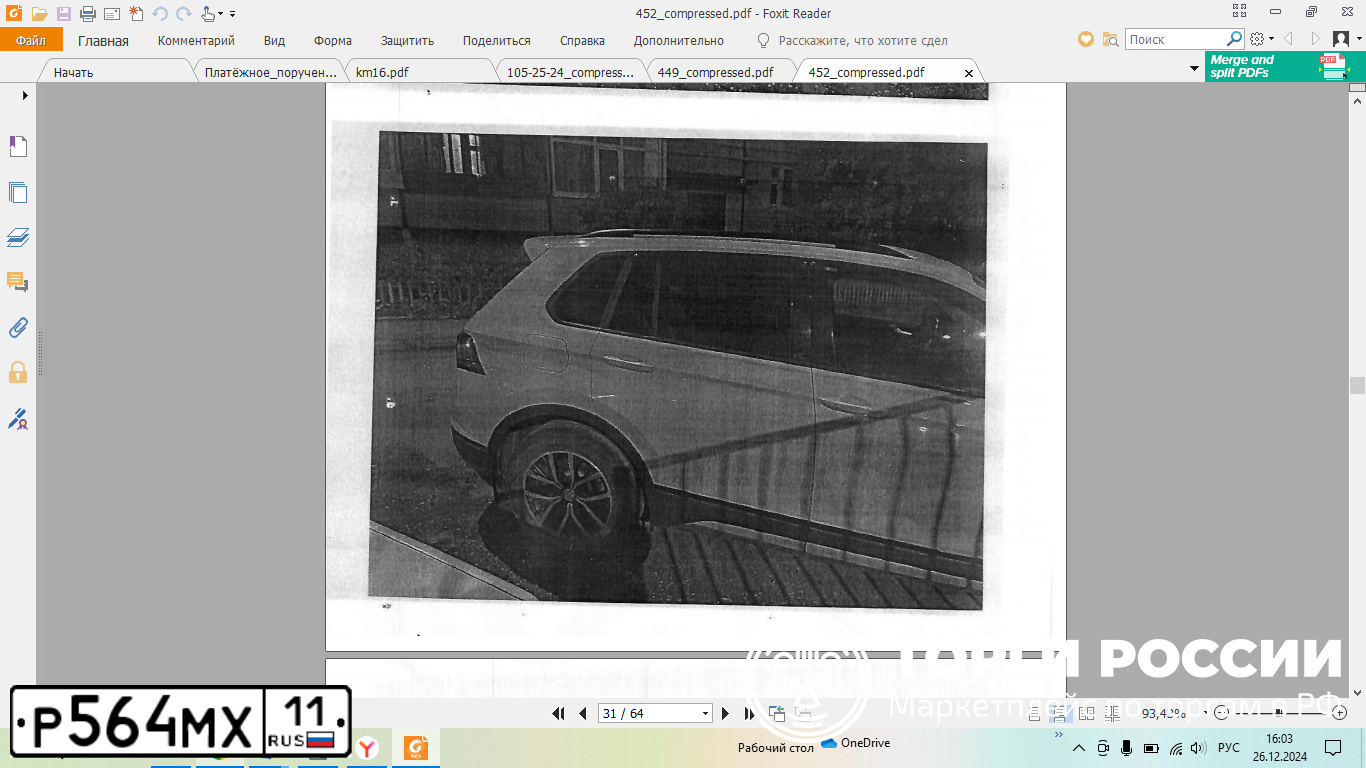Click the Поиск search field
Image resolution: width=1366 pixels, height=768 pixels.
click(x=1176, y=39)
